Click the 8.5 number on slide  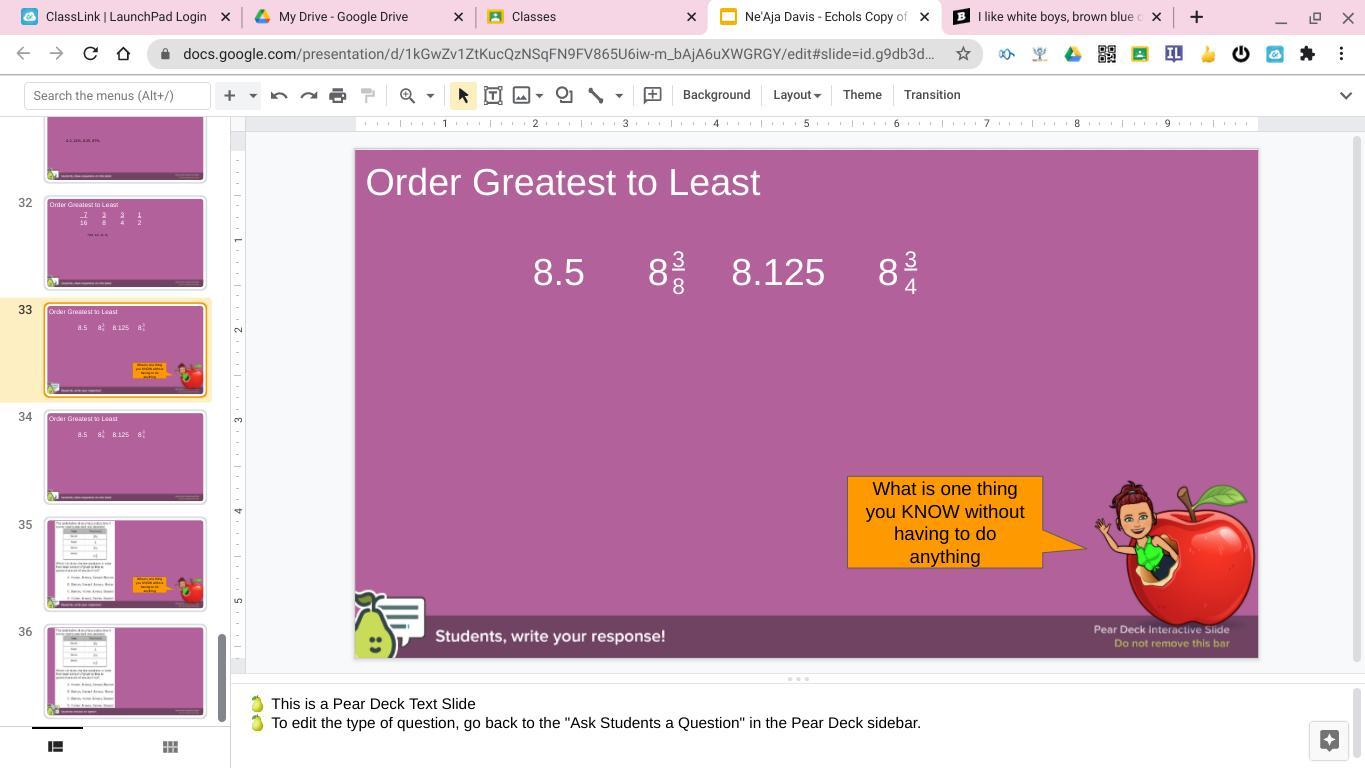tap(558, 272)
